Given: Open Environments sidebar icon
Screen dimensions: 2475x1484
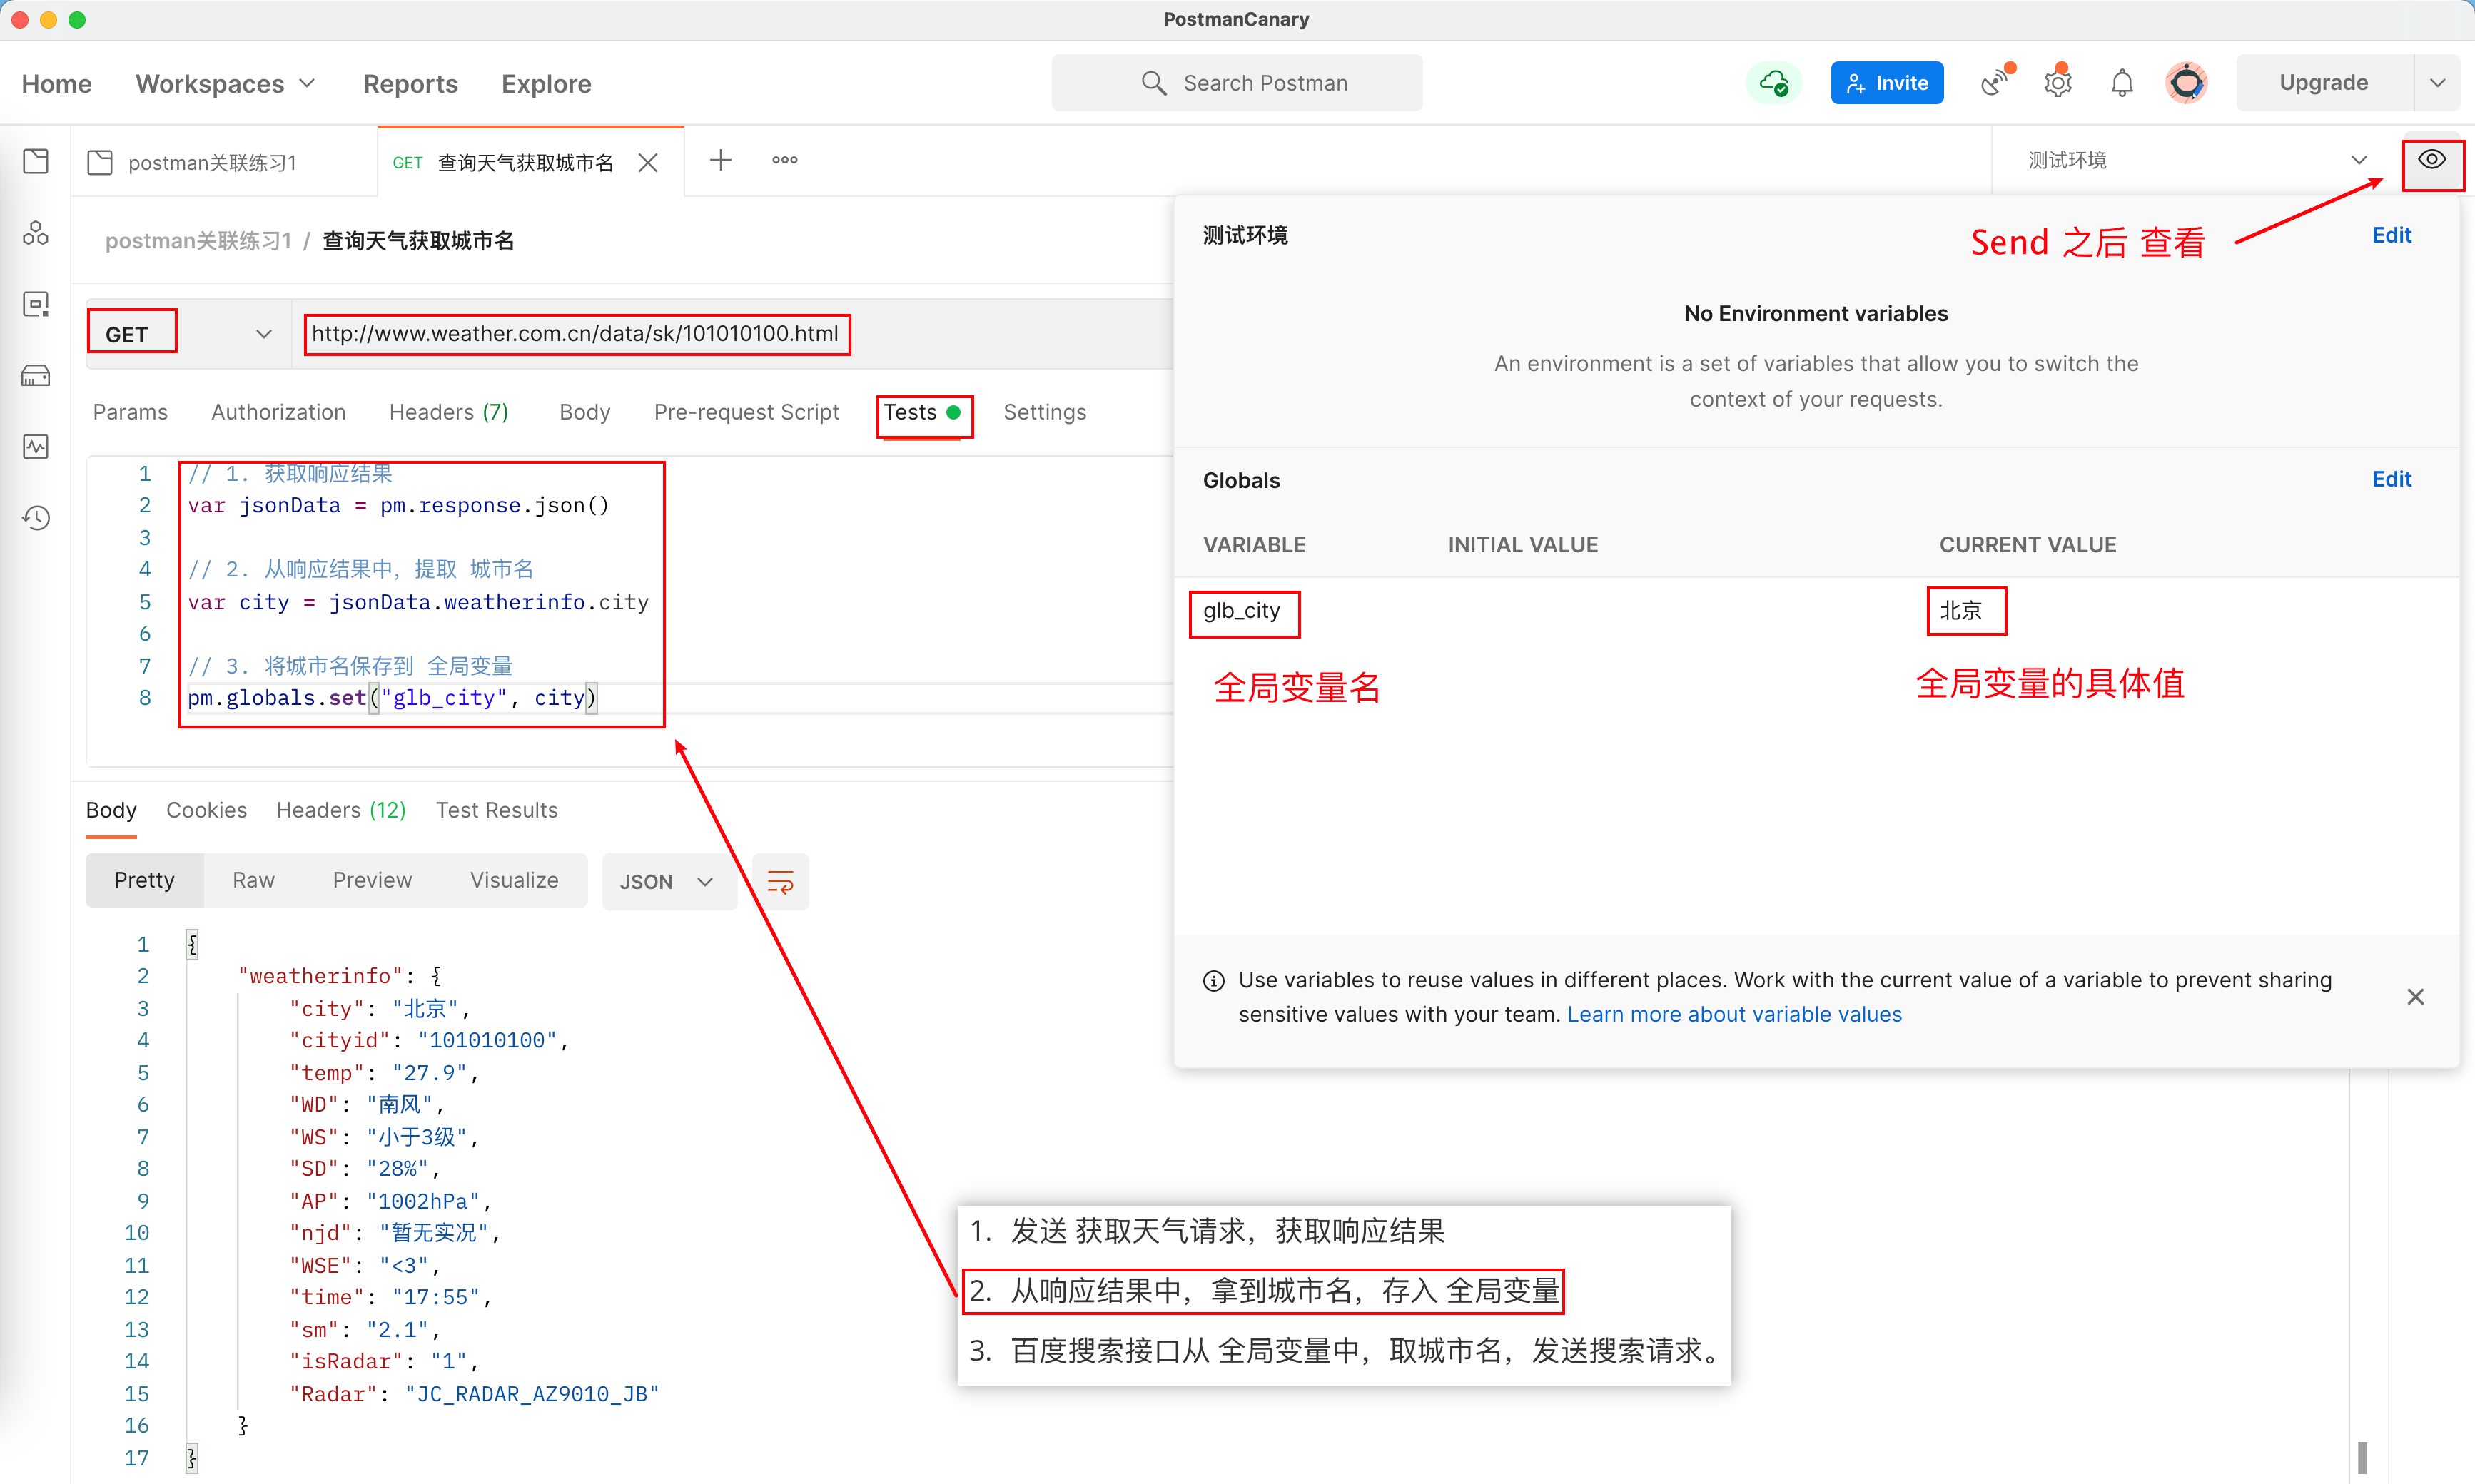Looking at the screenshot, I should coord(36,304).
